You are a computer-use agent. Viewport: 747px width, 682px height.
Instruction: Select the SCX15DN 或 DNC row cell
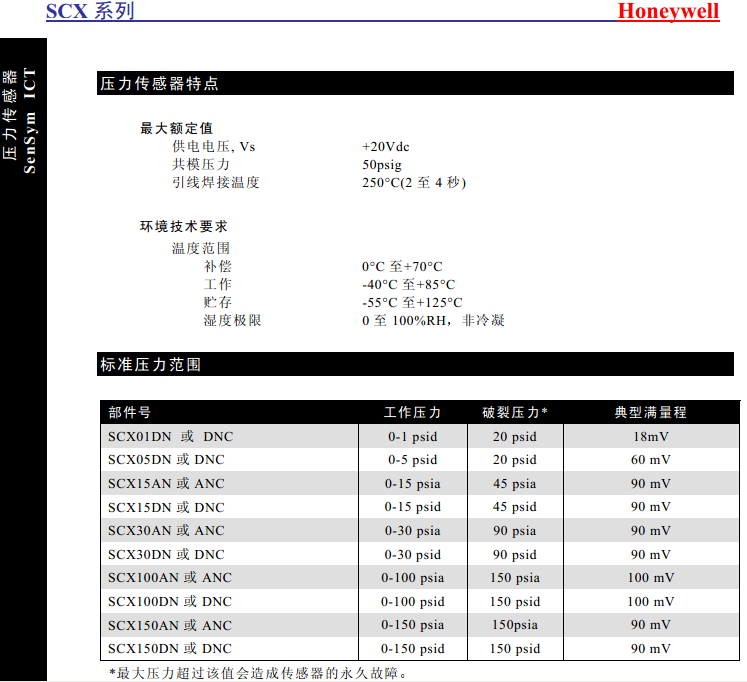tap(230, 507)
